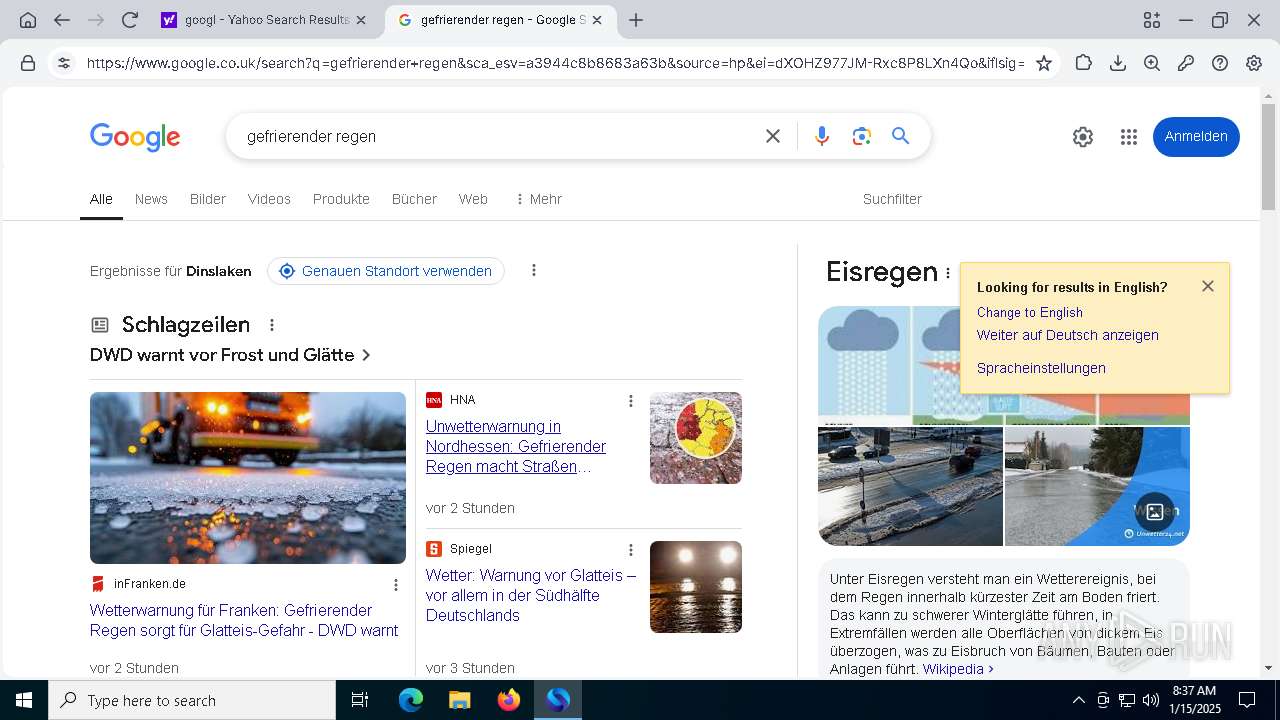
Task: Reload the page with refresh icon
Action: point(129,20)
